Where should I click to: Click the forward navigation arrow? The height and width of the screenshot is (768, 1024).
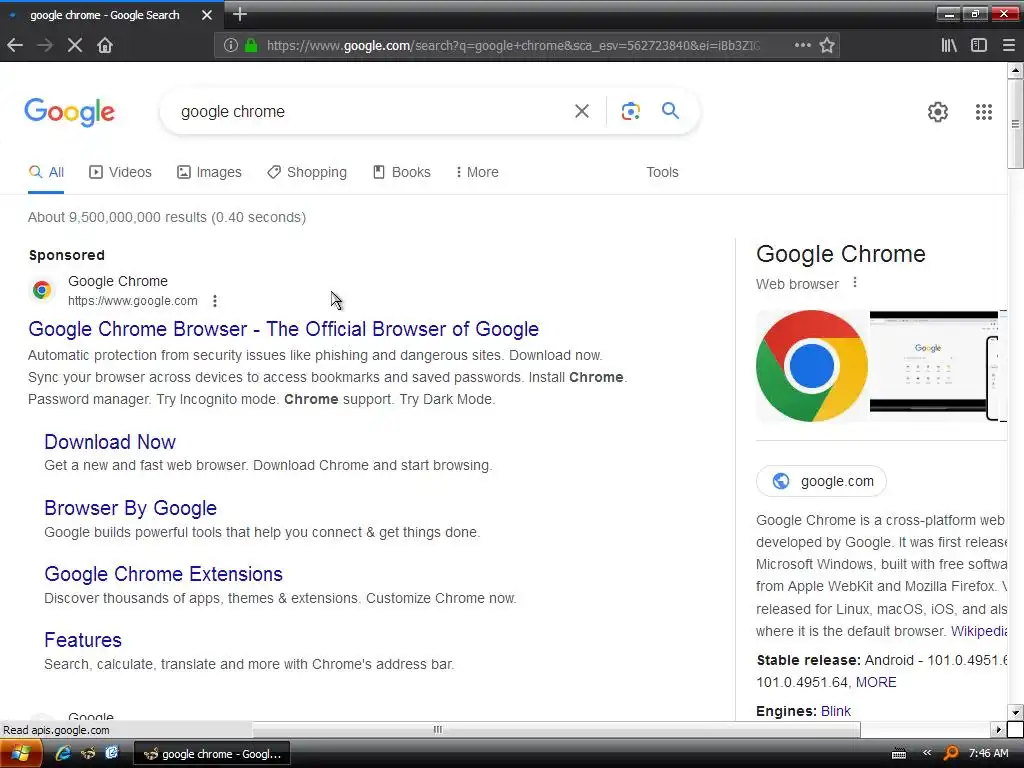pos(44,45)
